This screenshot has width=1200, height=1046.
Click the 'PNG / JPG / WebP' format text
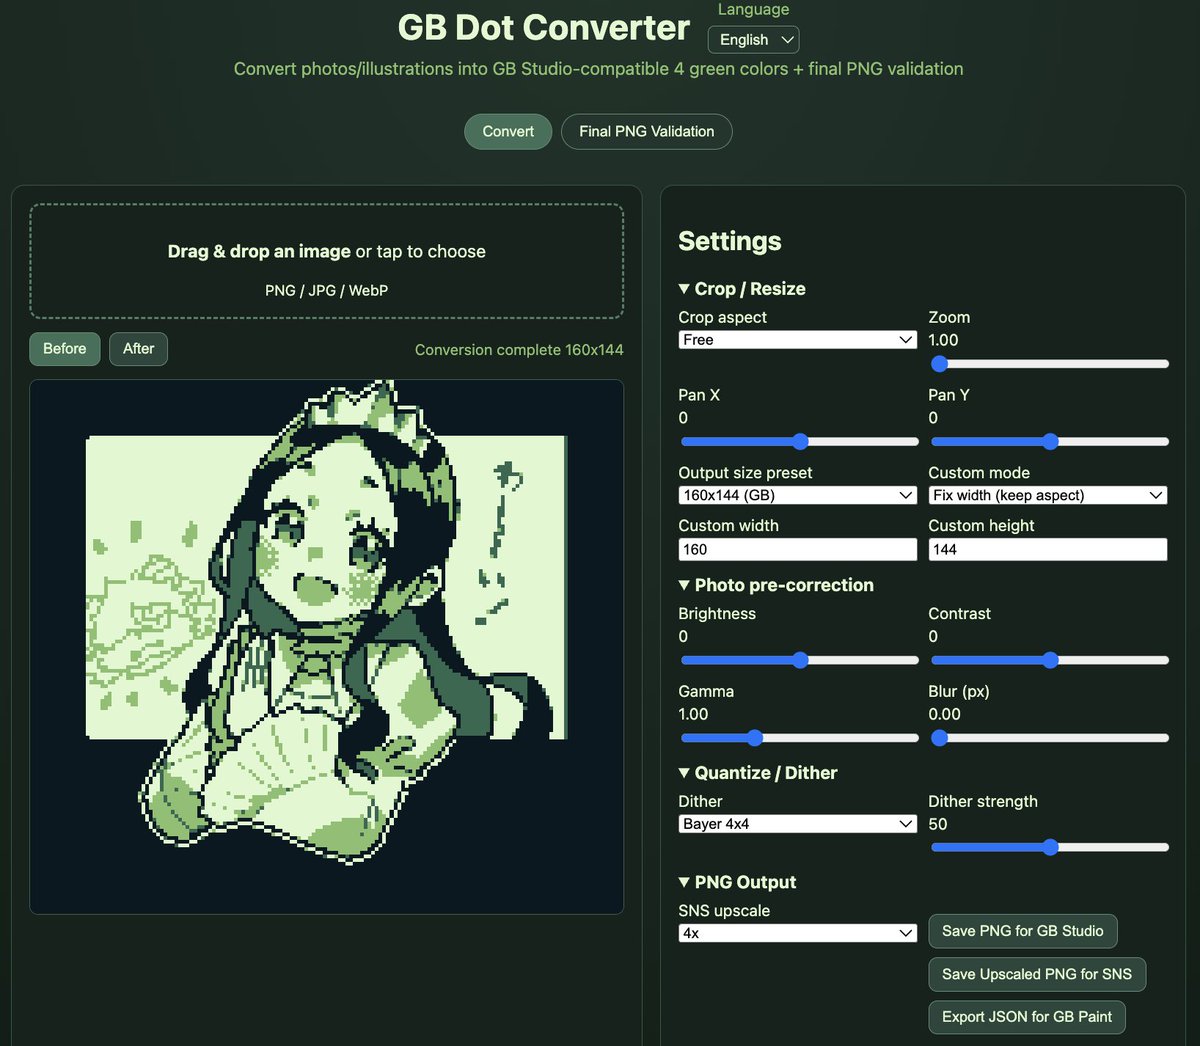pyautogui.click(x=327, y=290)
